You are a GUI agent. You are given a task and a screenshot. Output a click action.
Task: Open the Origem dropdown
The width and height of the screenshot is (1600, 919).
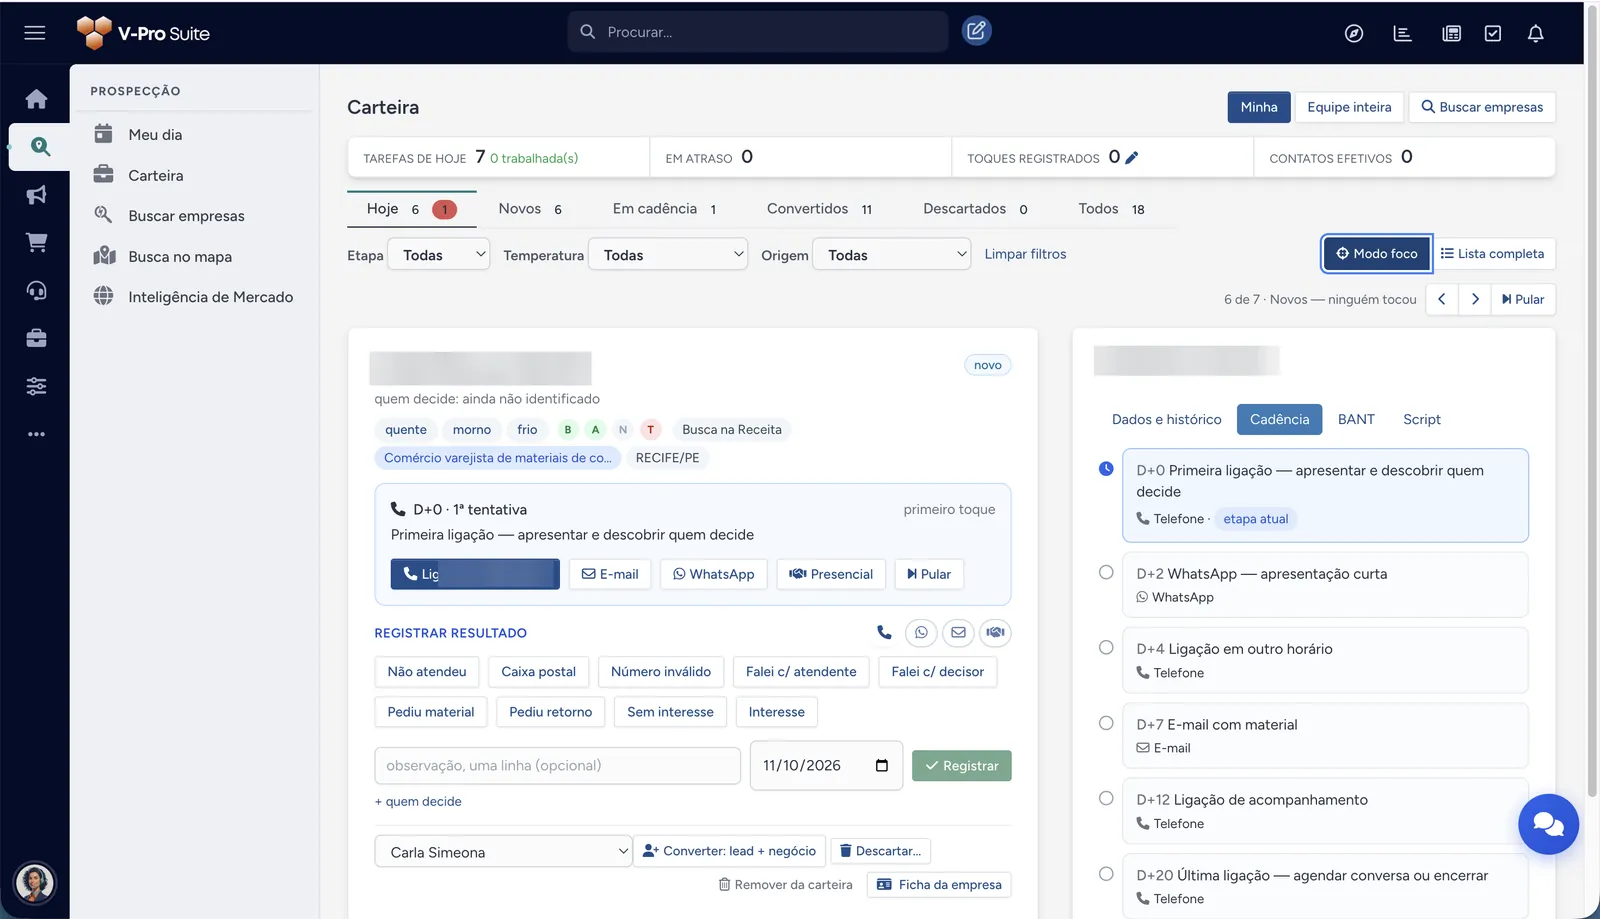coord(892,255)
